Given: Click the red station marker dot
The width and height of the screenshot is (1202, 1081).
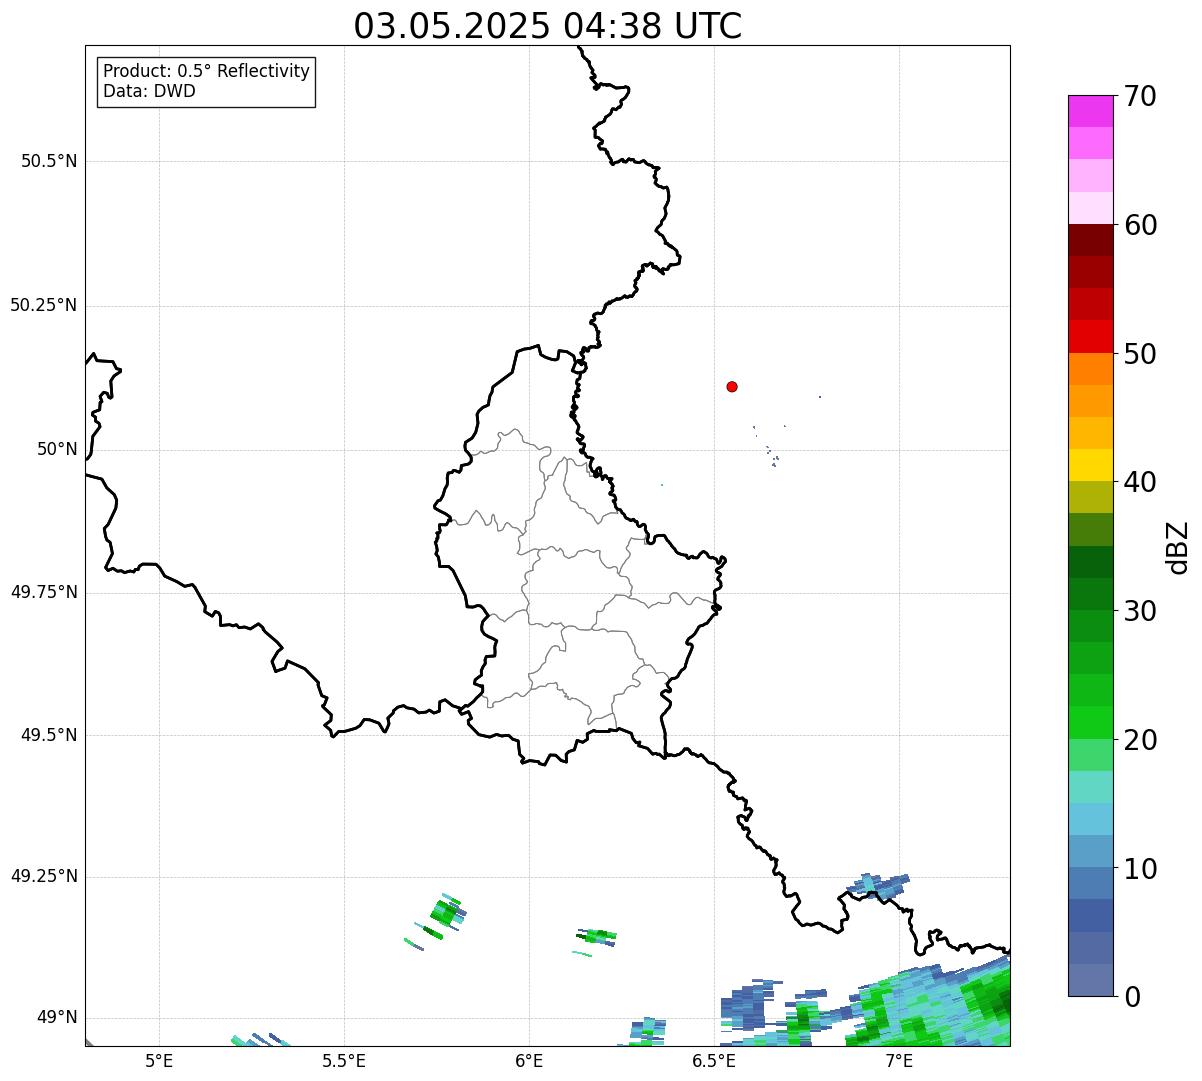Looking at the screenshot, I should click(732, 386).
